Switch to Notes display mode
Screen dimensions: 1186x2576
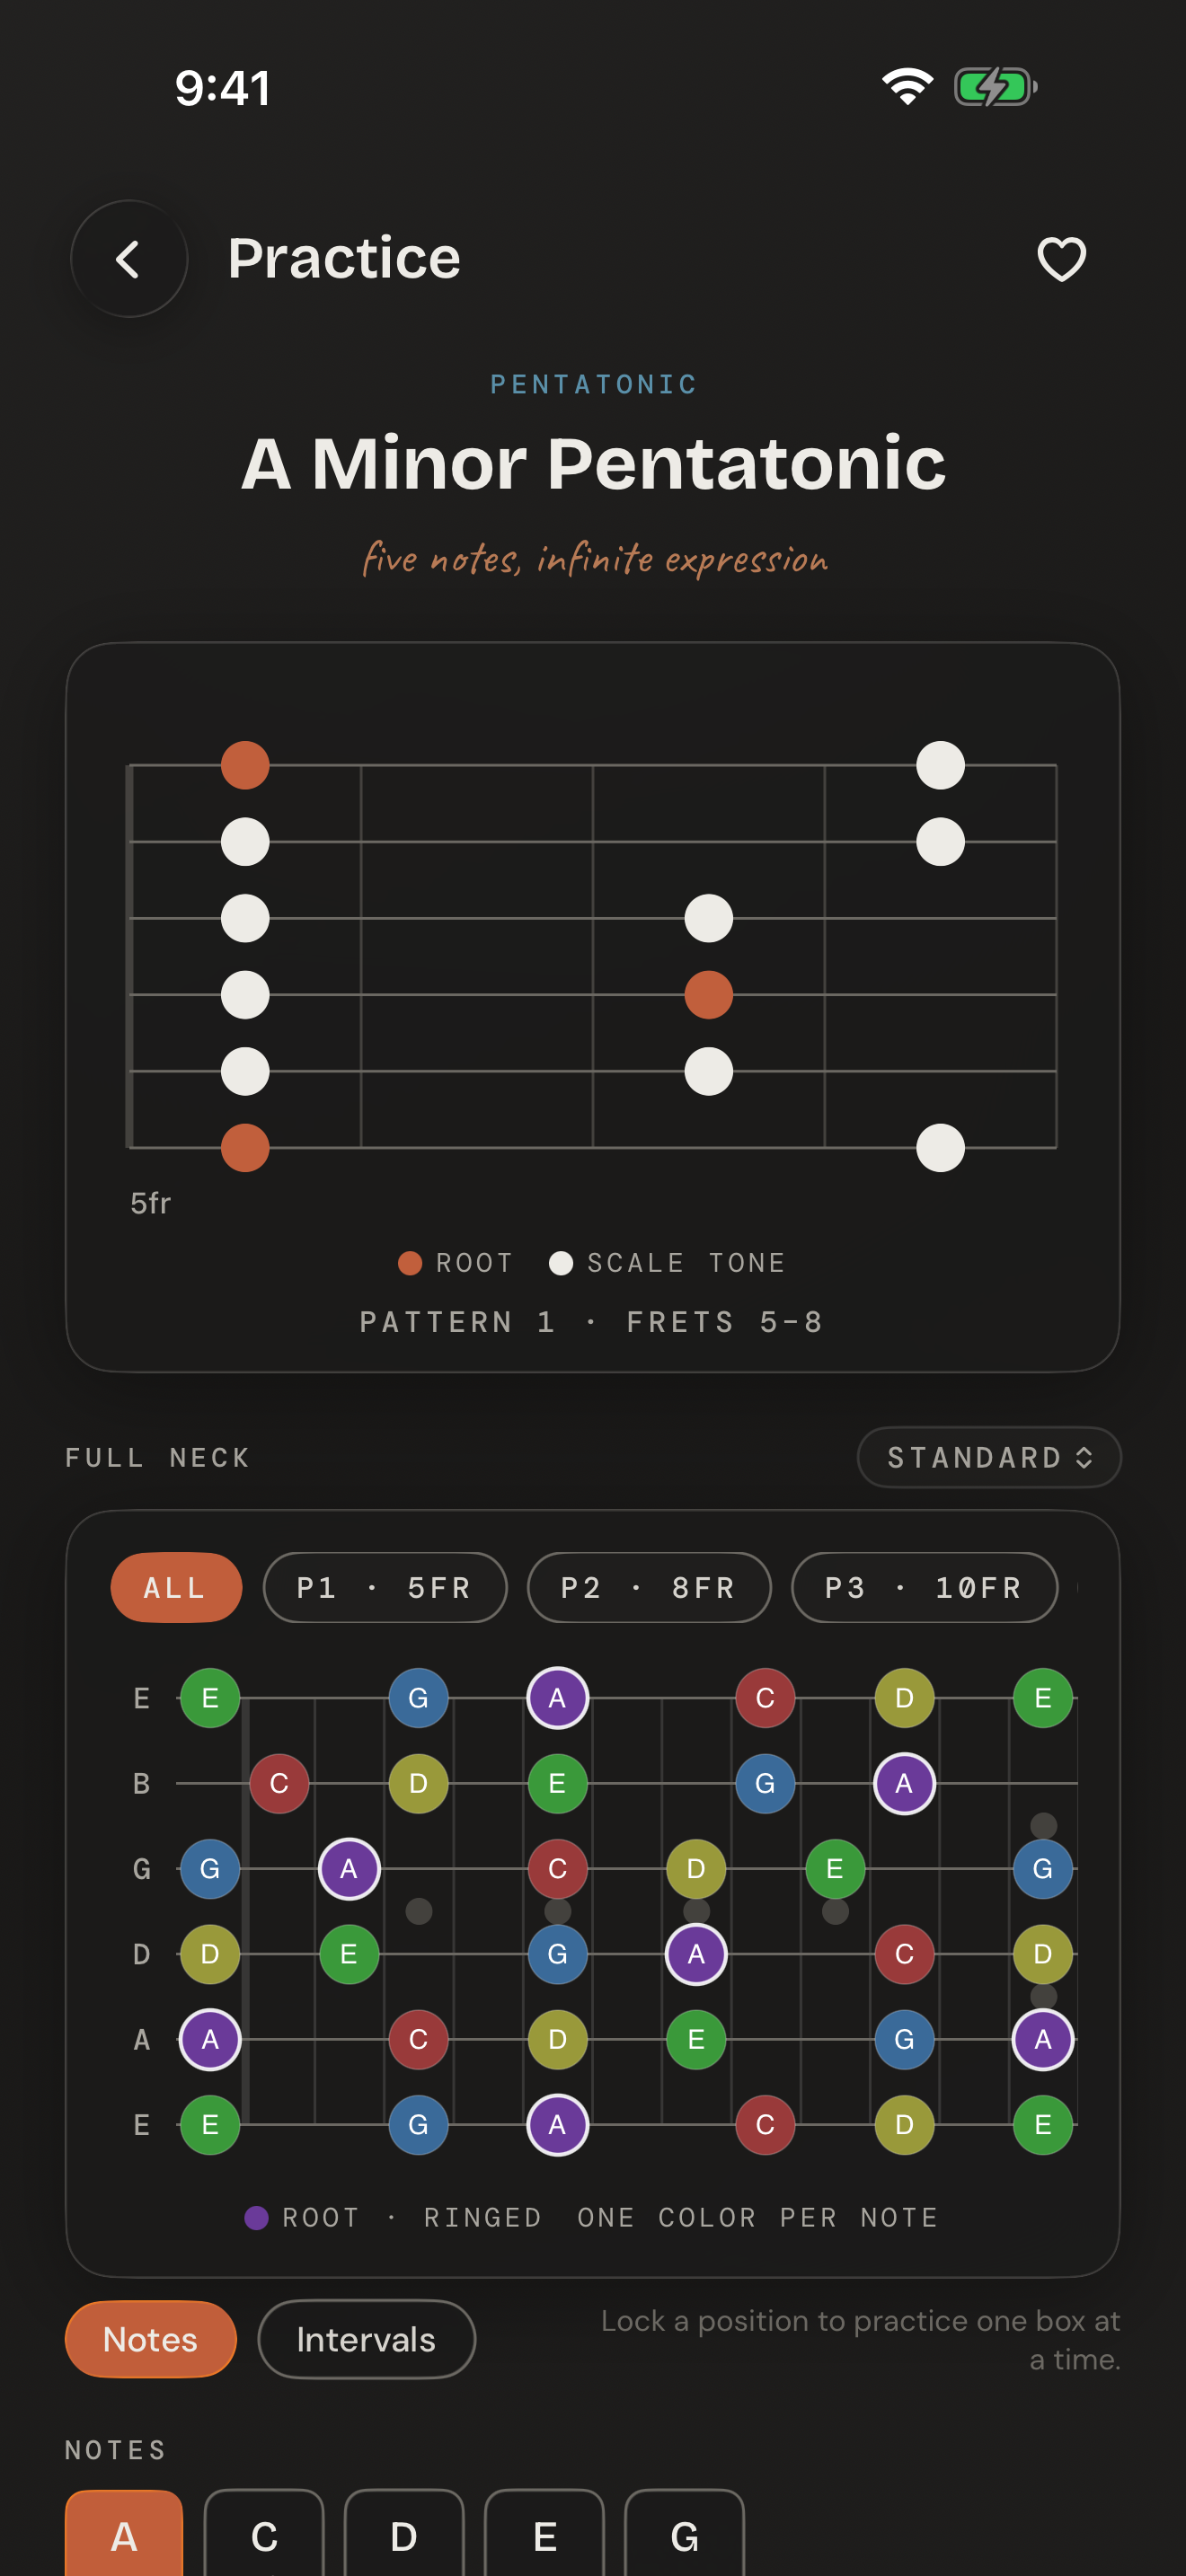pos(151,2339)
